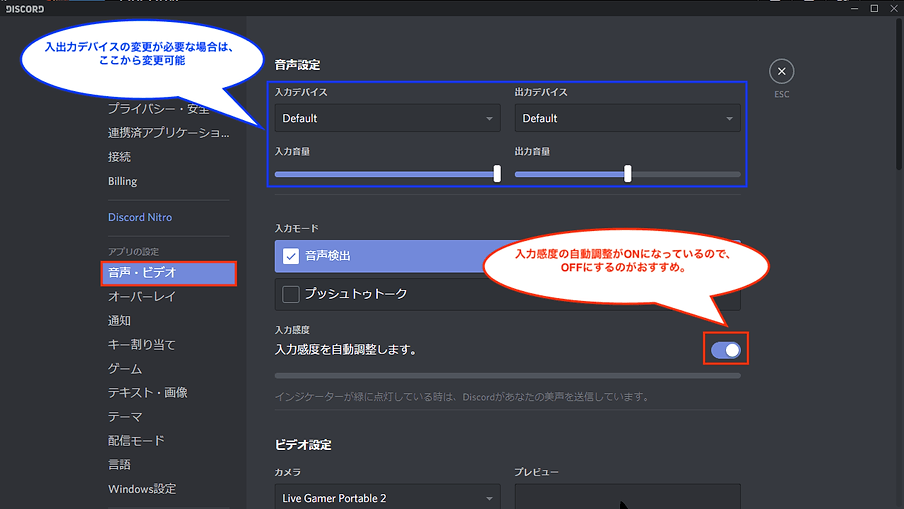904x509 pixels.
Task: Open the ゲーム games settings
Action: pos(125,368)
